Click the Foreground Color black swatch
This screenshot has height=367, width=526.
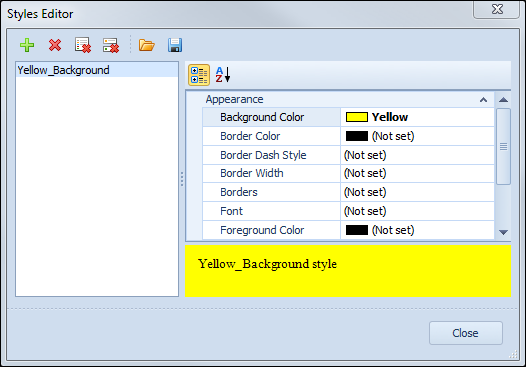click(357, 230)
